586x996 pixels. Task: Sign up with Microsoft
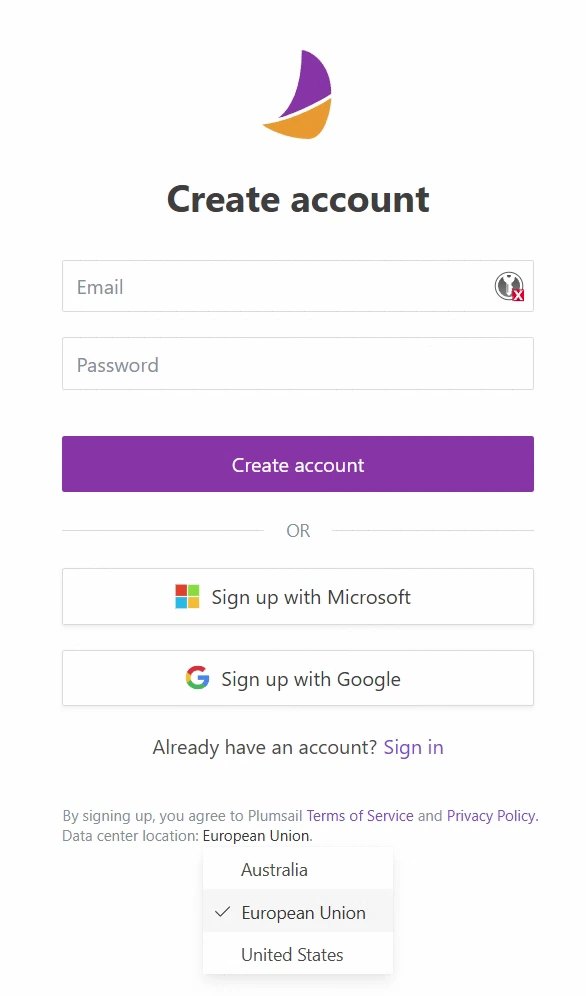click(298, 596)
